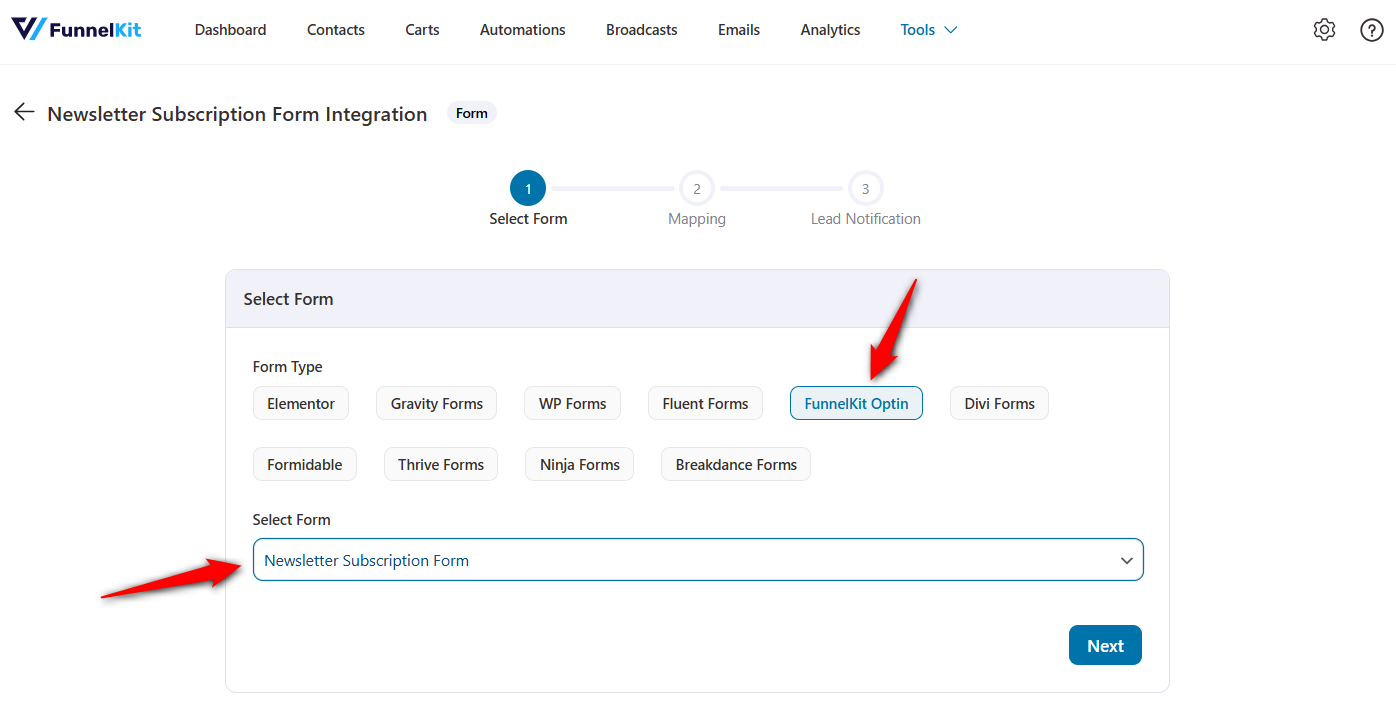
Task: Click the Form badge beside title
Action: pyautogui.click(x=471, y=113)
